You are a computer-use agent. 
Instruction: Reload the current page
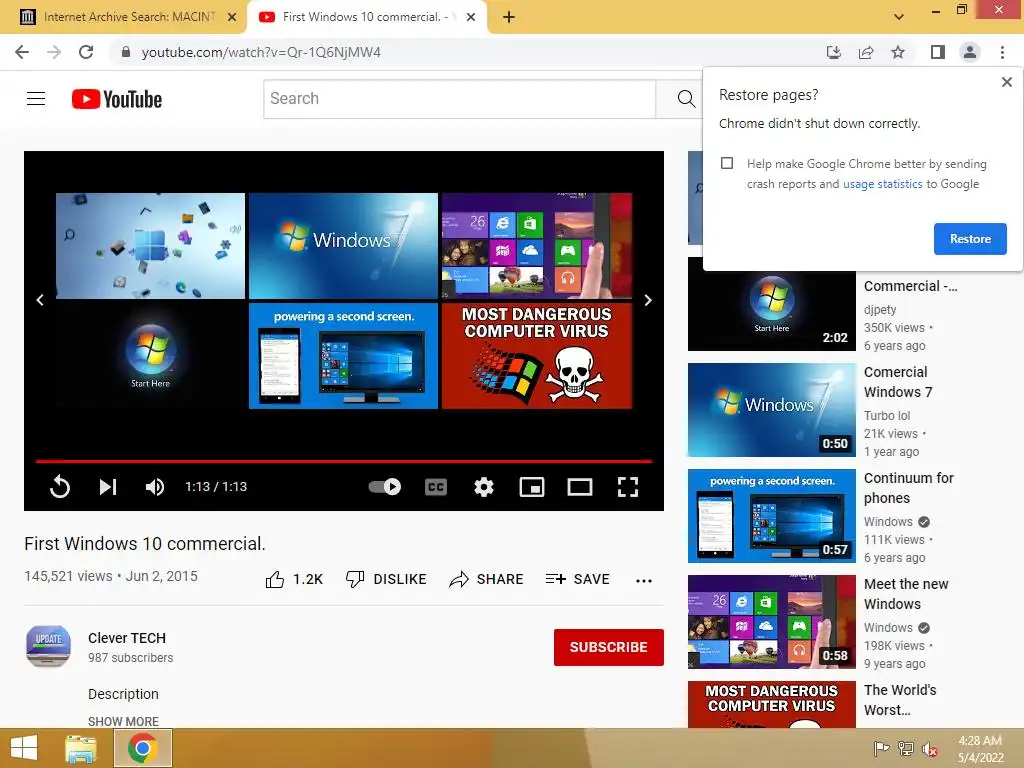coord(86,52)
